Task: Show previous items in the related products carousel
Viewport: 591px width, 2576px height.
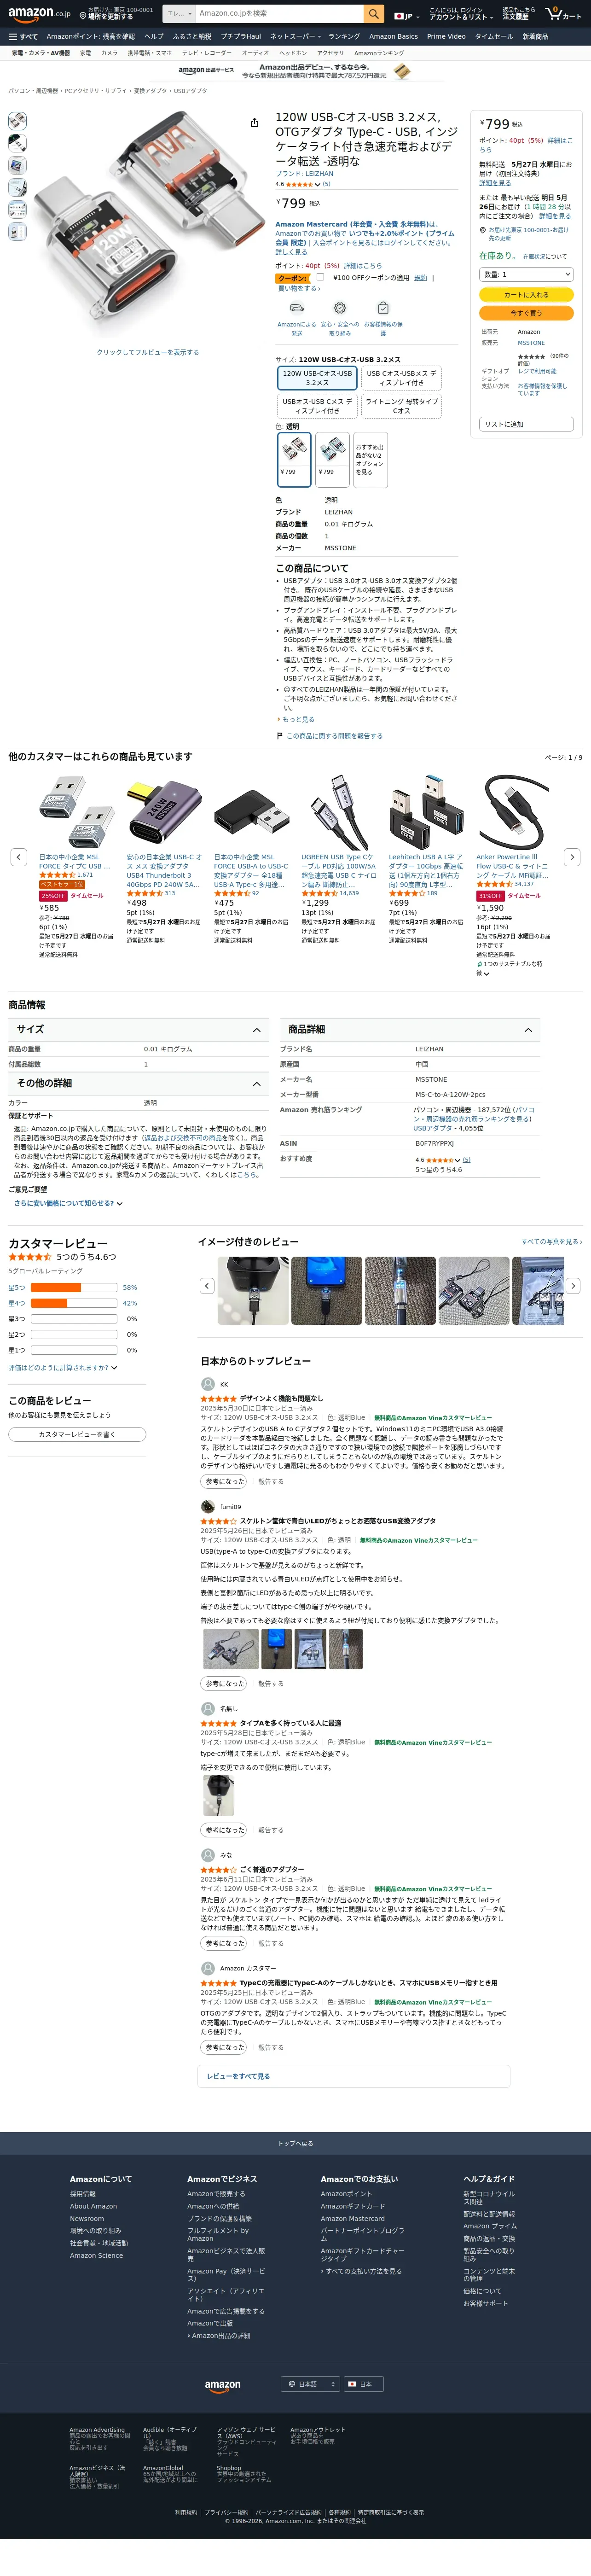Action: click(x=18, y=857)
